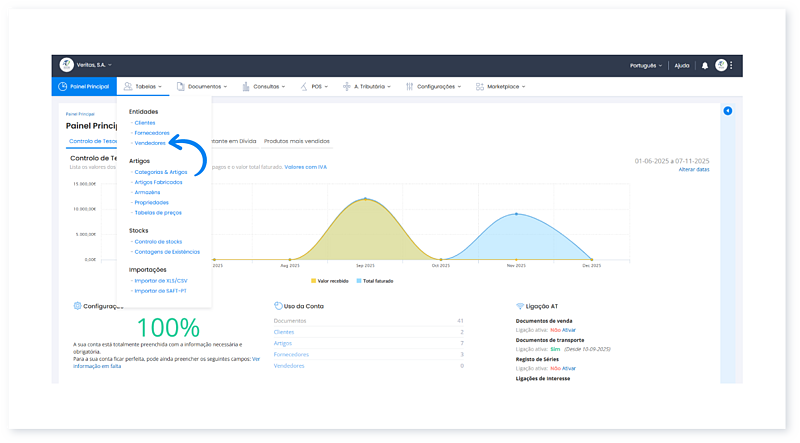800x443 pixels.
Task: Select Vendedores from the Tabelas menu
Action: (150, 143)
